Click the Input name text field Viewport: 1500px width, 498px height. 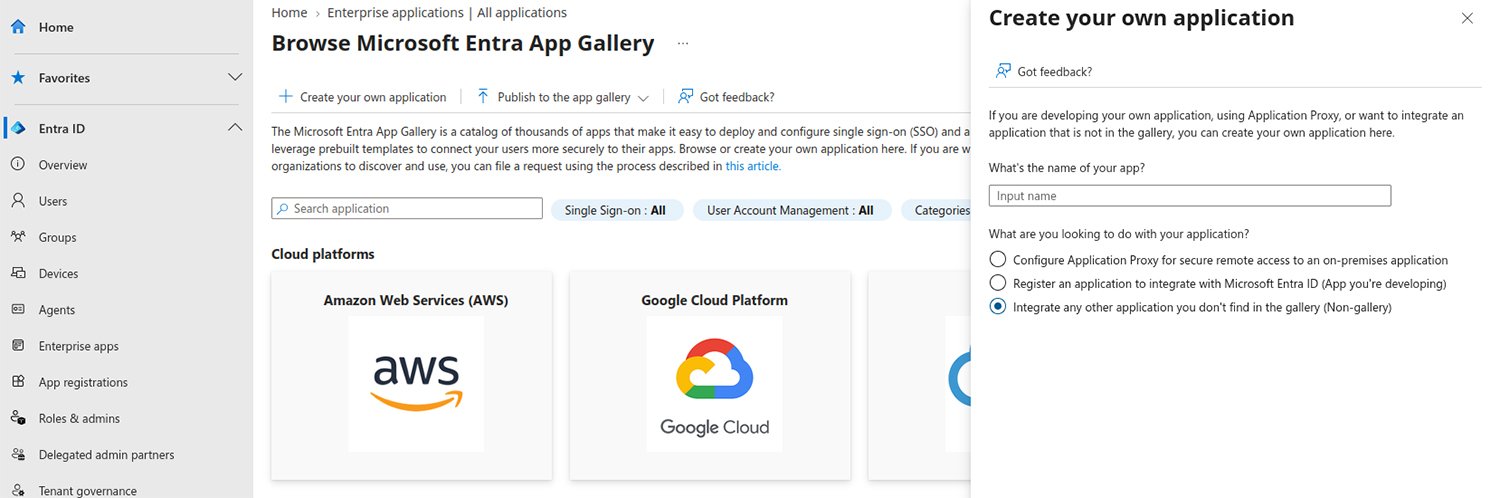pos(1190,196)
